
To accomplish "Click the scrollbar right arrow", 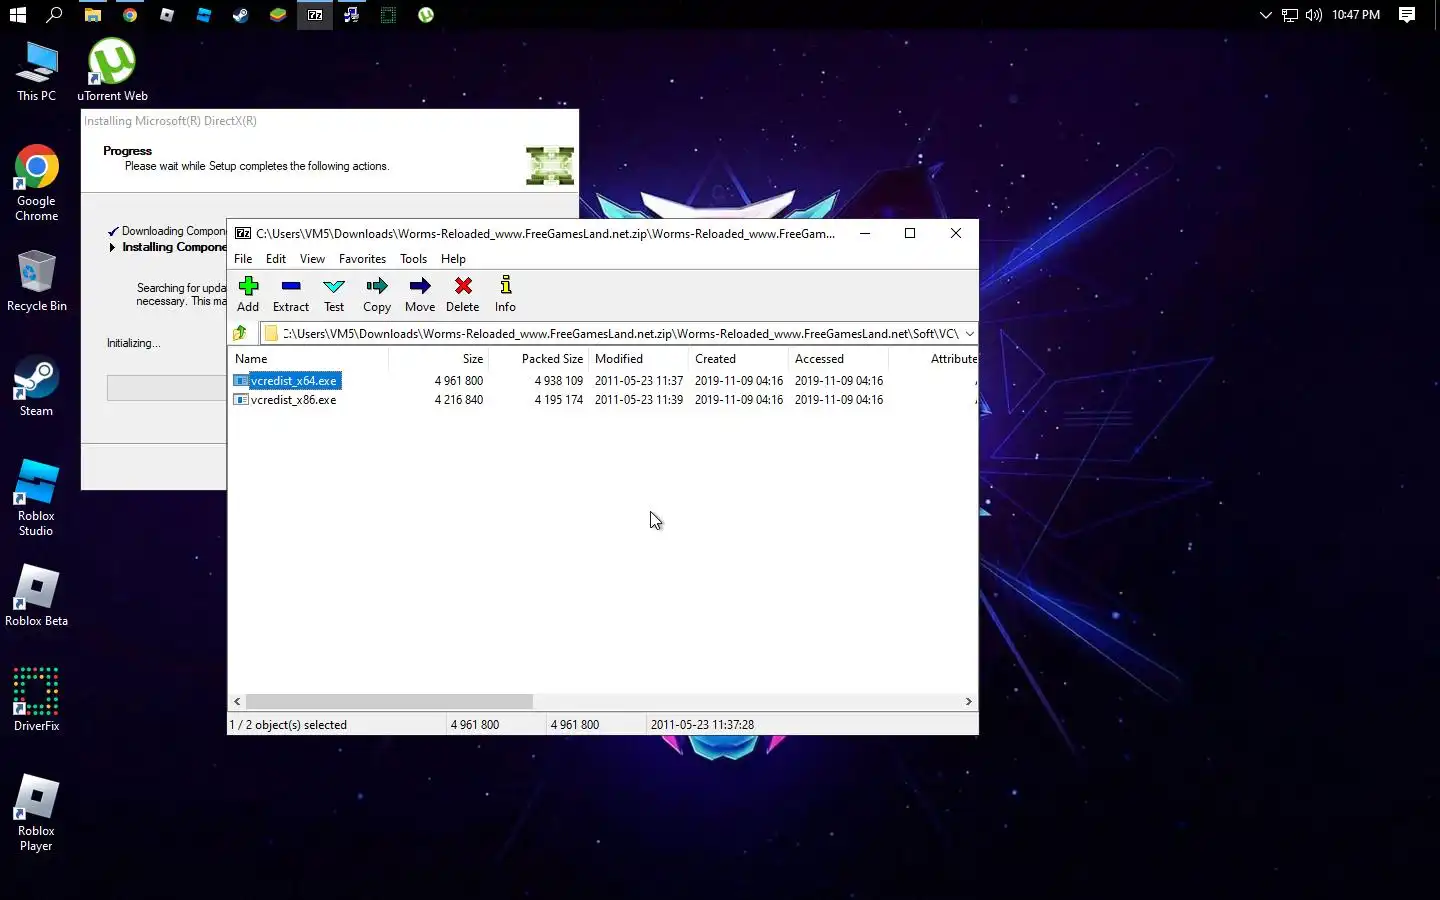I will pyautogui.click(x=968, y=702).
